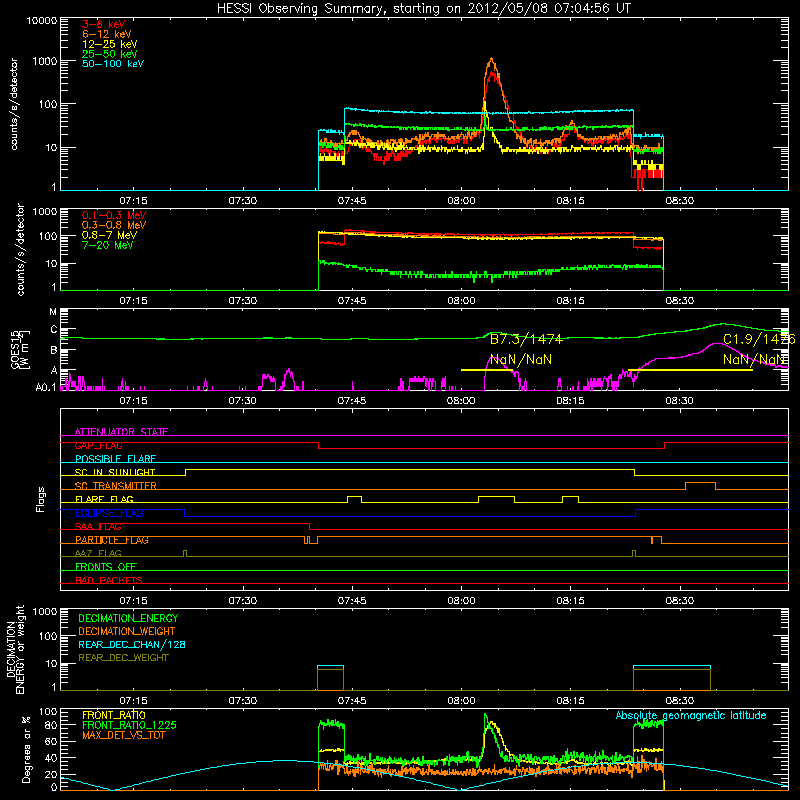The height and width of the screenshot is (800, 800).
Task: Click the first FLARE_FLAG pulse near 07:45
Action: tap(355, 499)
